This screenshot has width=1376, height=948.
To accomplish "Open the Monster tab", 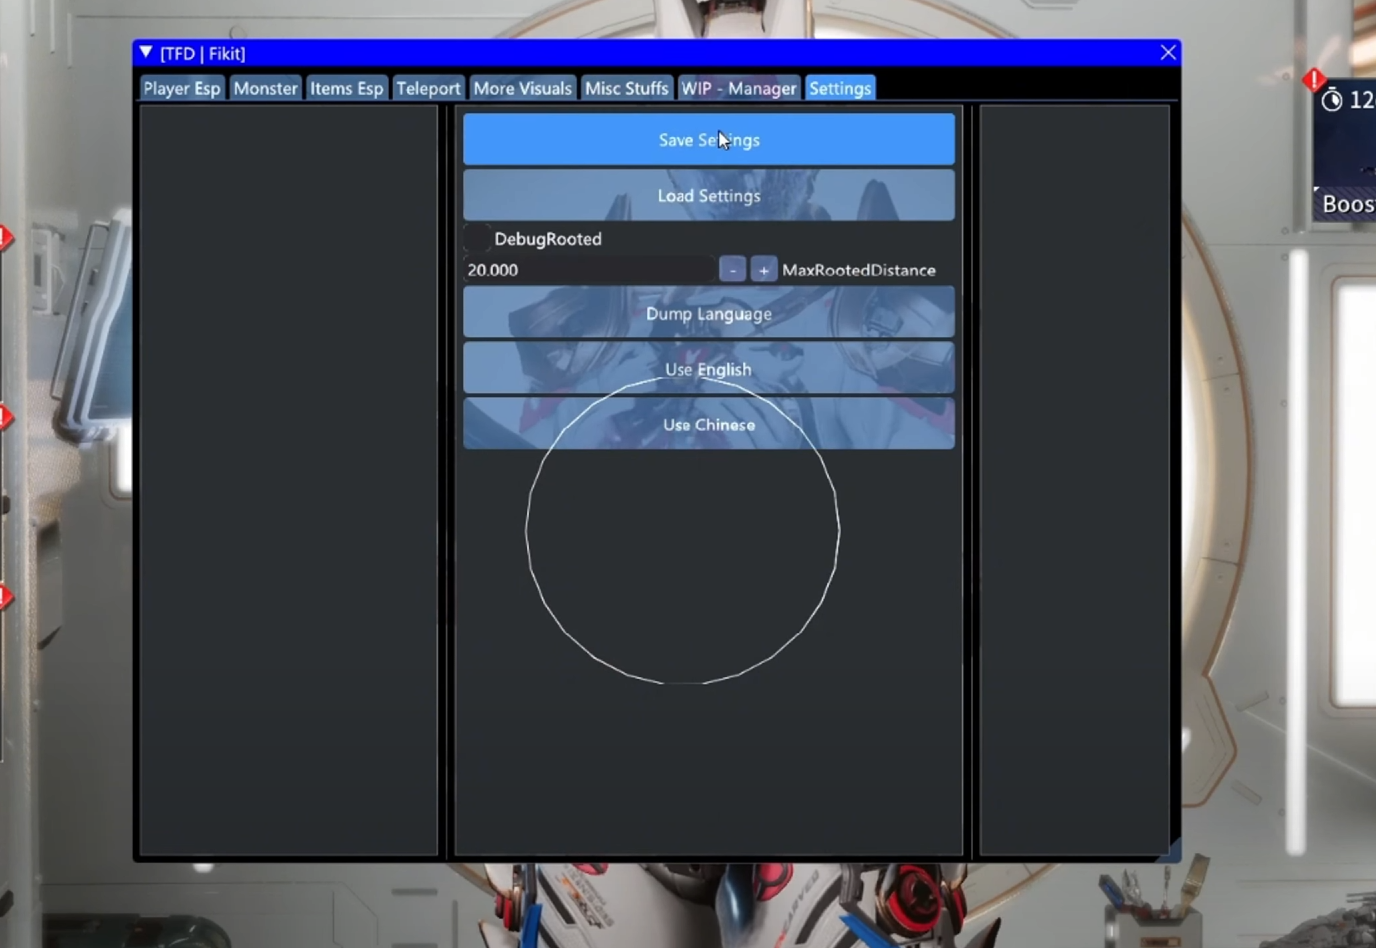I will [x=265, y=89].
